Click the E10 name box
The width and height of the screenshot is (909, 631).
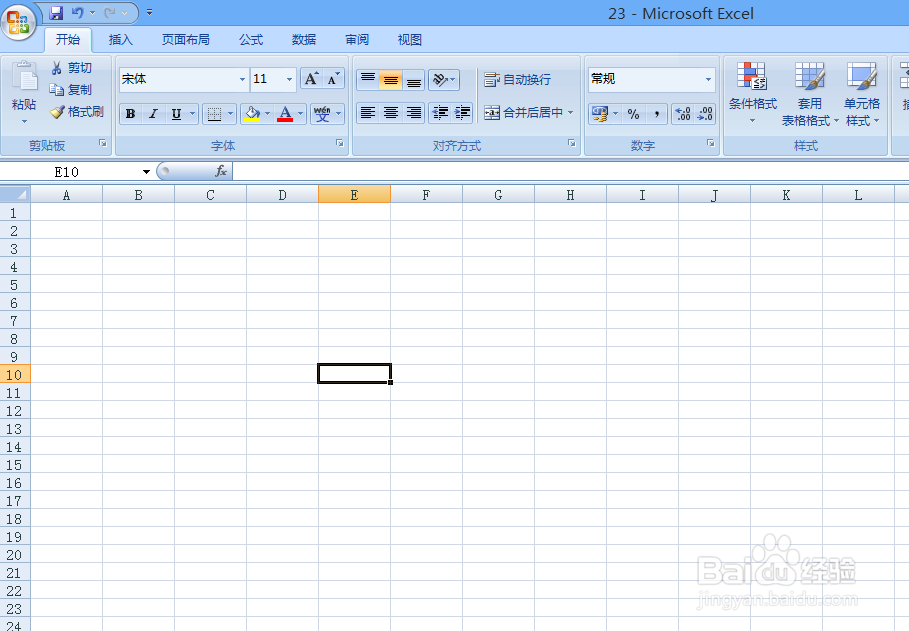(68, 172)
